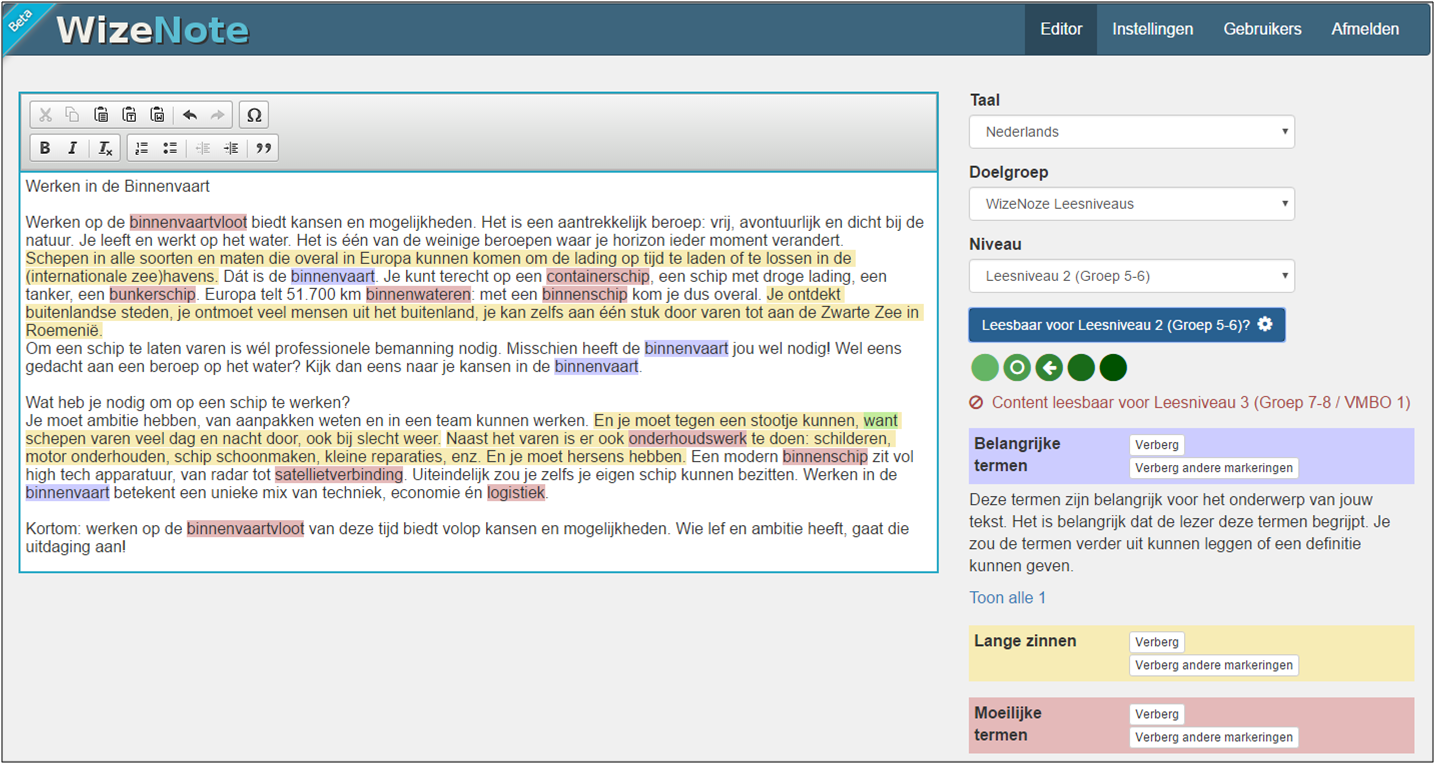Hide the Belangrijke termen markings with Verberg
The image size is (1434, 764).
1157,445
